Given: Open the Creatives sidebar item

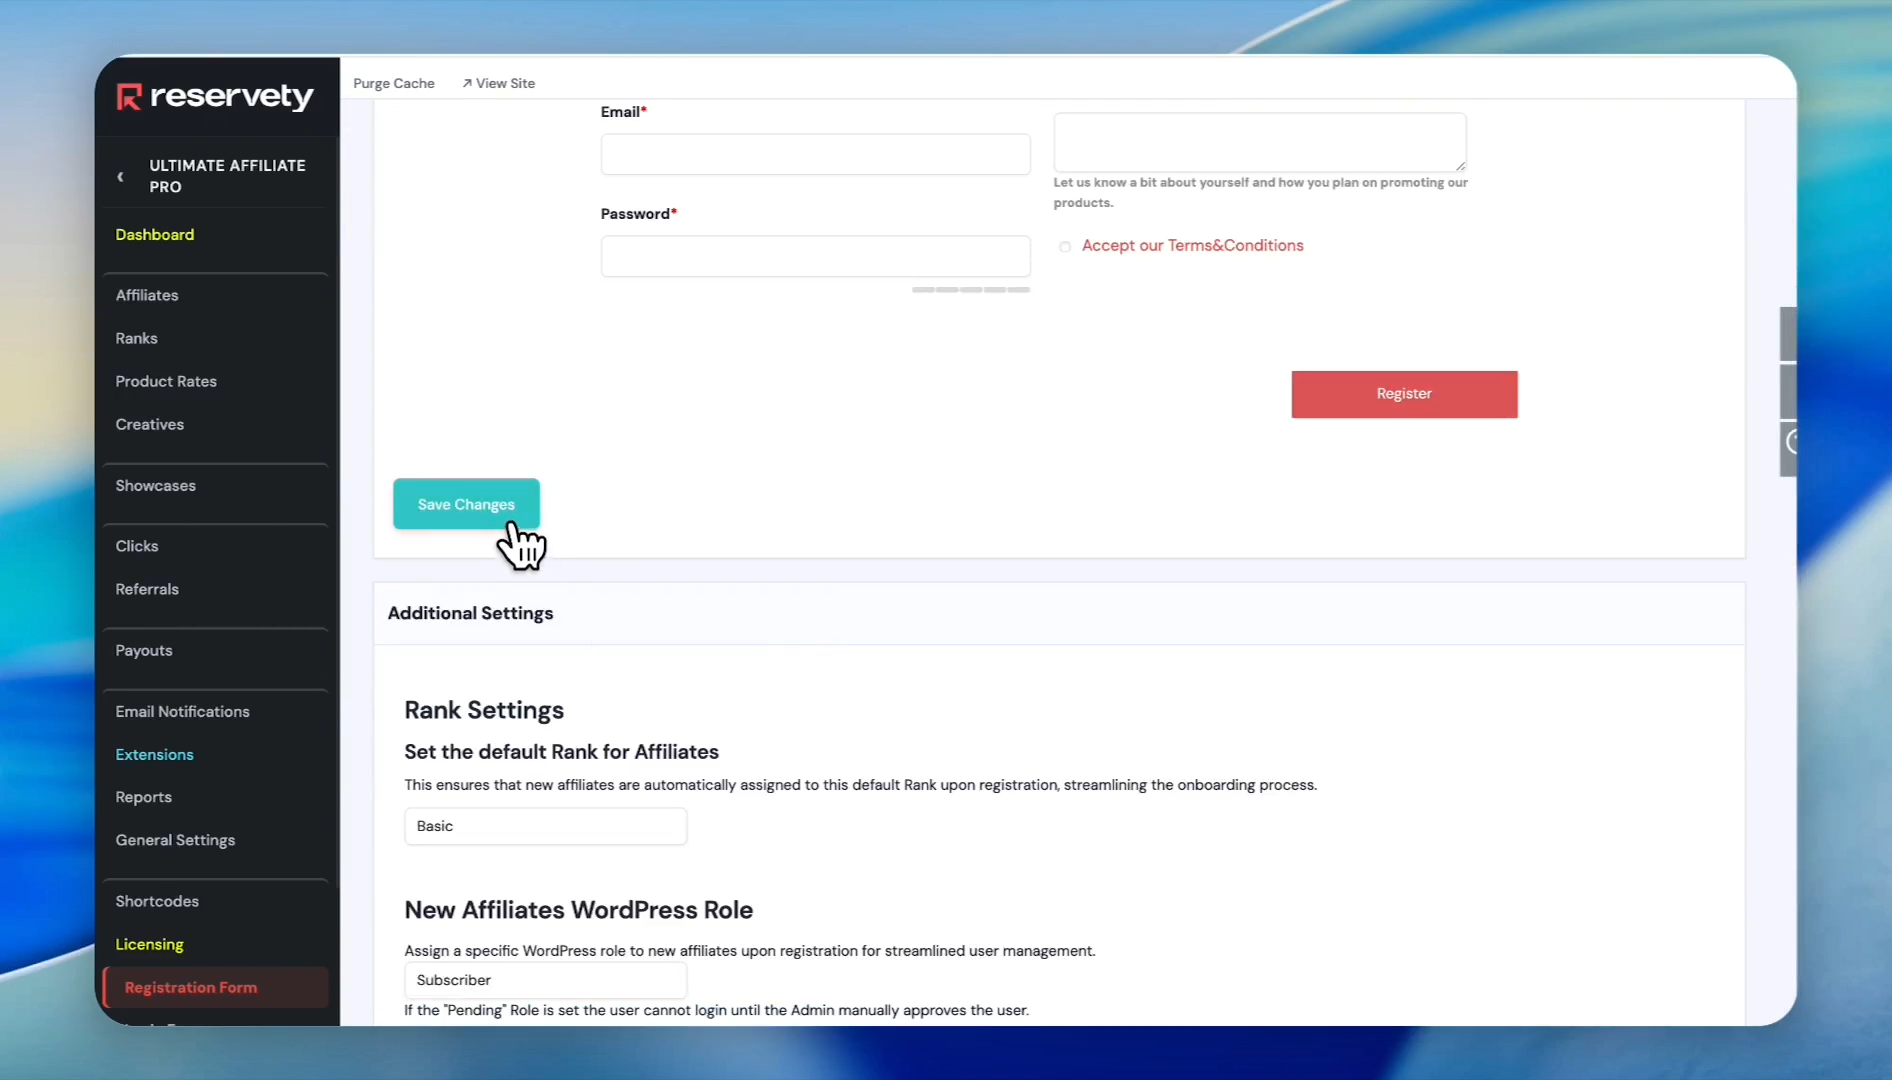Looking at the screenshot, I should click(x=149, y=425).
